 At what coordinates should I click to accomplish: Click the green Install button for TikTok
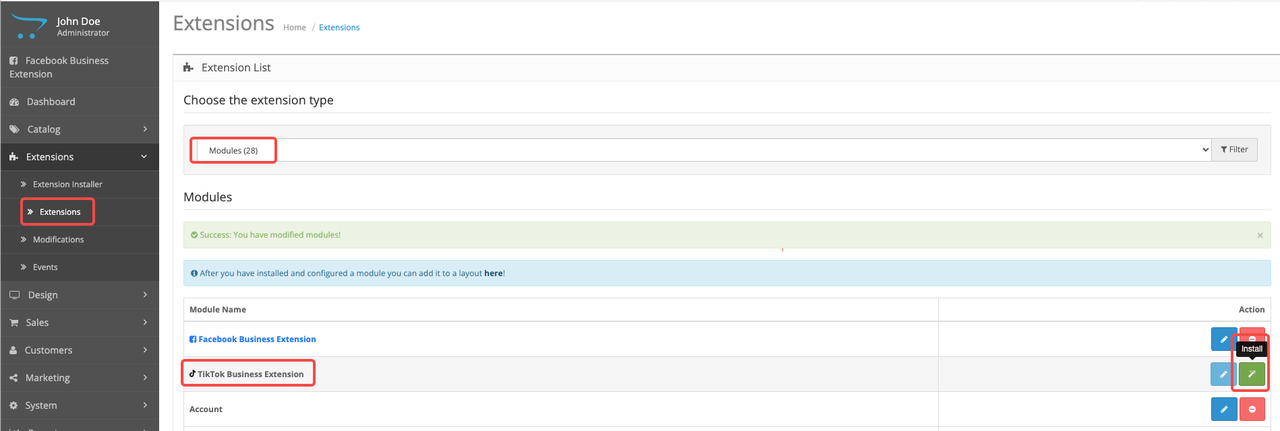[x=1252, y=374]
